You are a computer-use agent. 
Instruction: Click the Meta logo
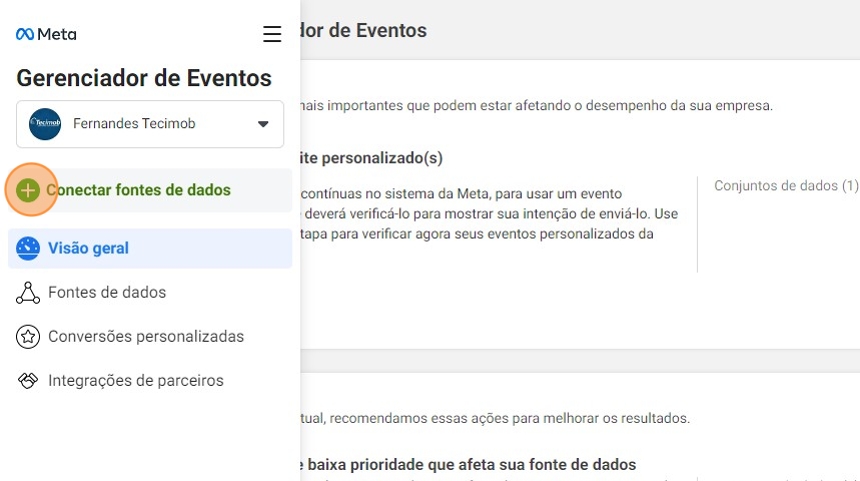(x=46, y=34)
